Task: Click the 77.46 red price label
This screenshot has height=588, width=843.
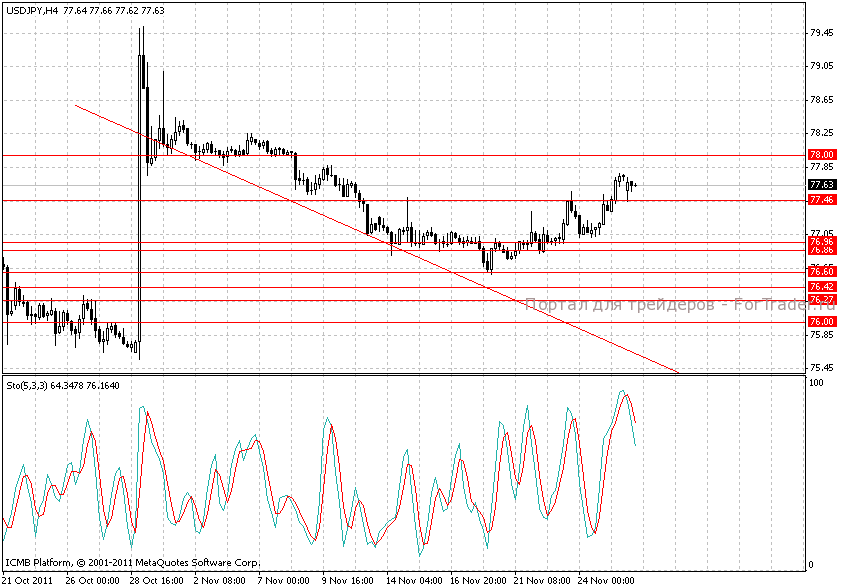Action: point(821,200)
